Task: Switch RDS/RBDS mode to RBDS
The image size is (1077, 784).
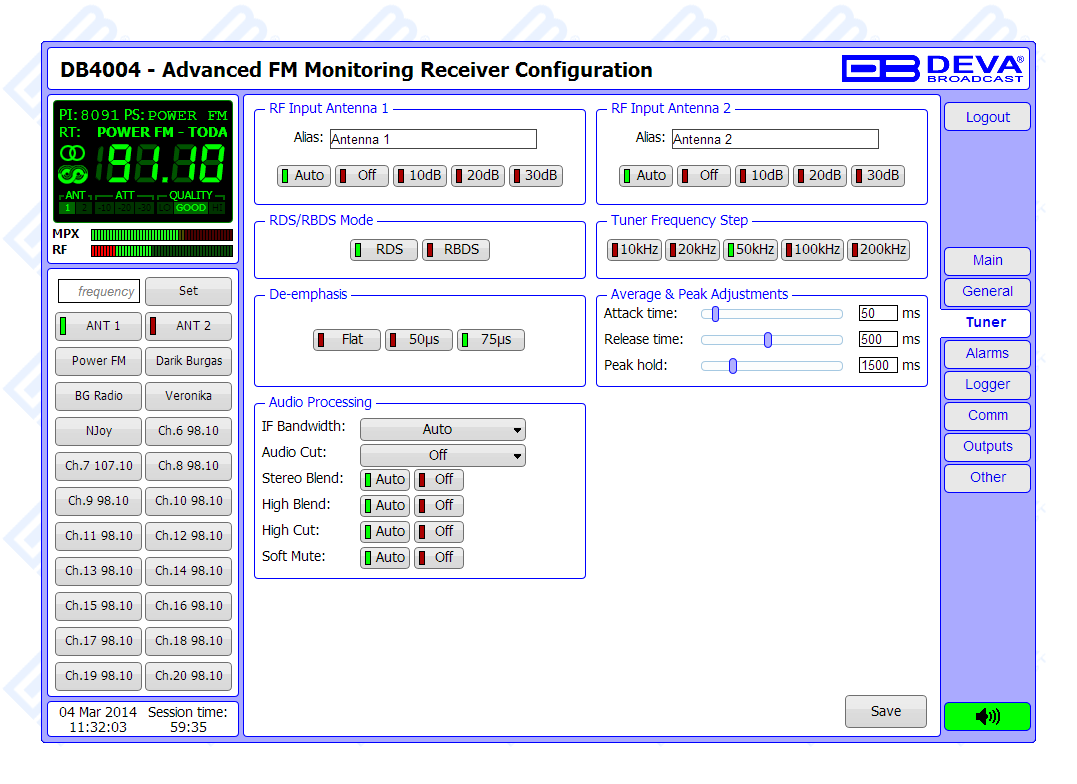Action: click(x=456, y=250)
